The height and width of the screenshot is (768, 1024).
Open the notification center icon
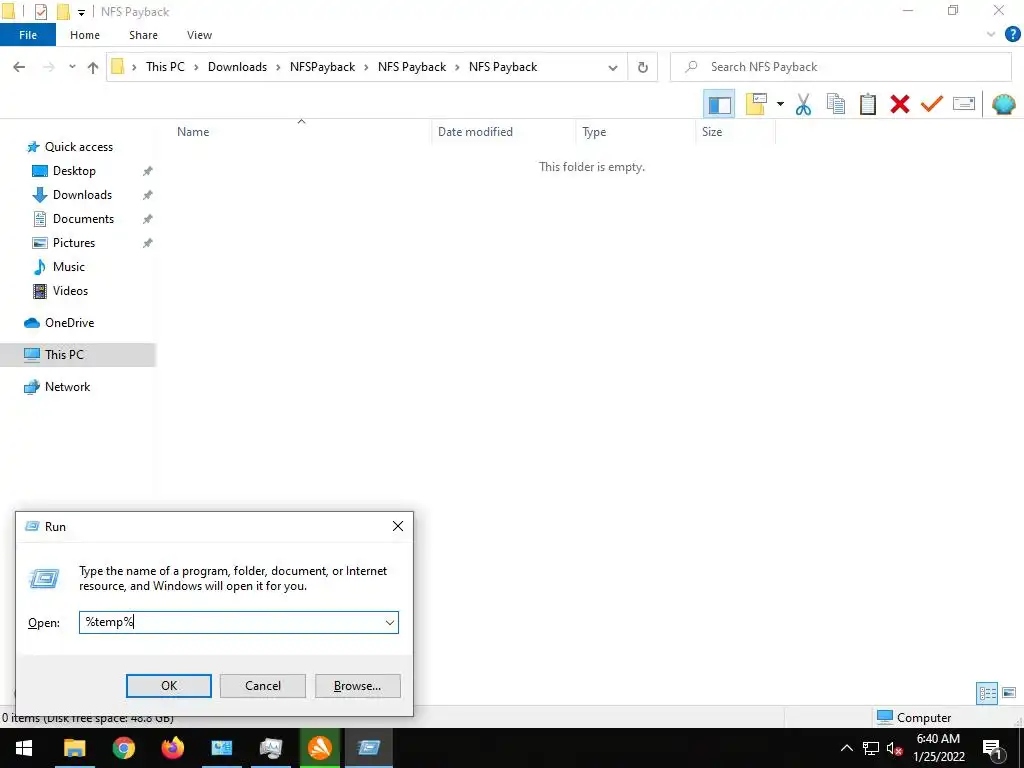click(992, 748)
